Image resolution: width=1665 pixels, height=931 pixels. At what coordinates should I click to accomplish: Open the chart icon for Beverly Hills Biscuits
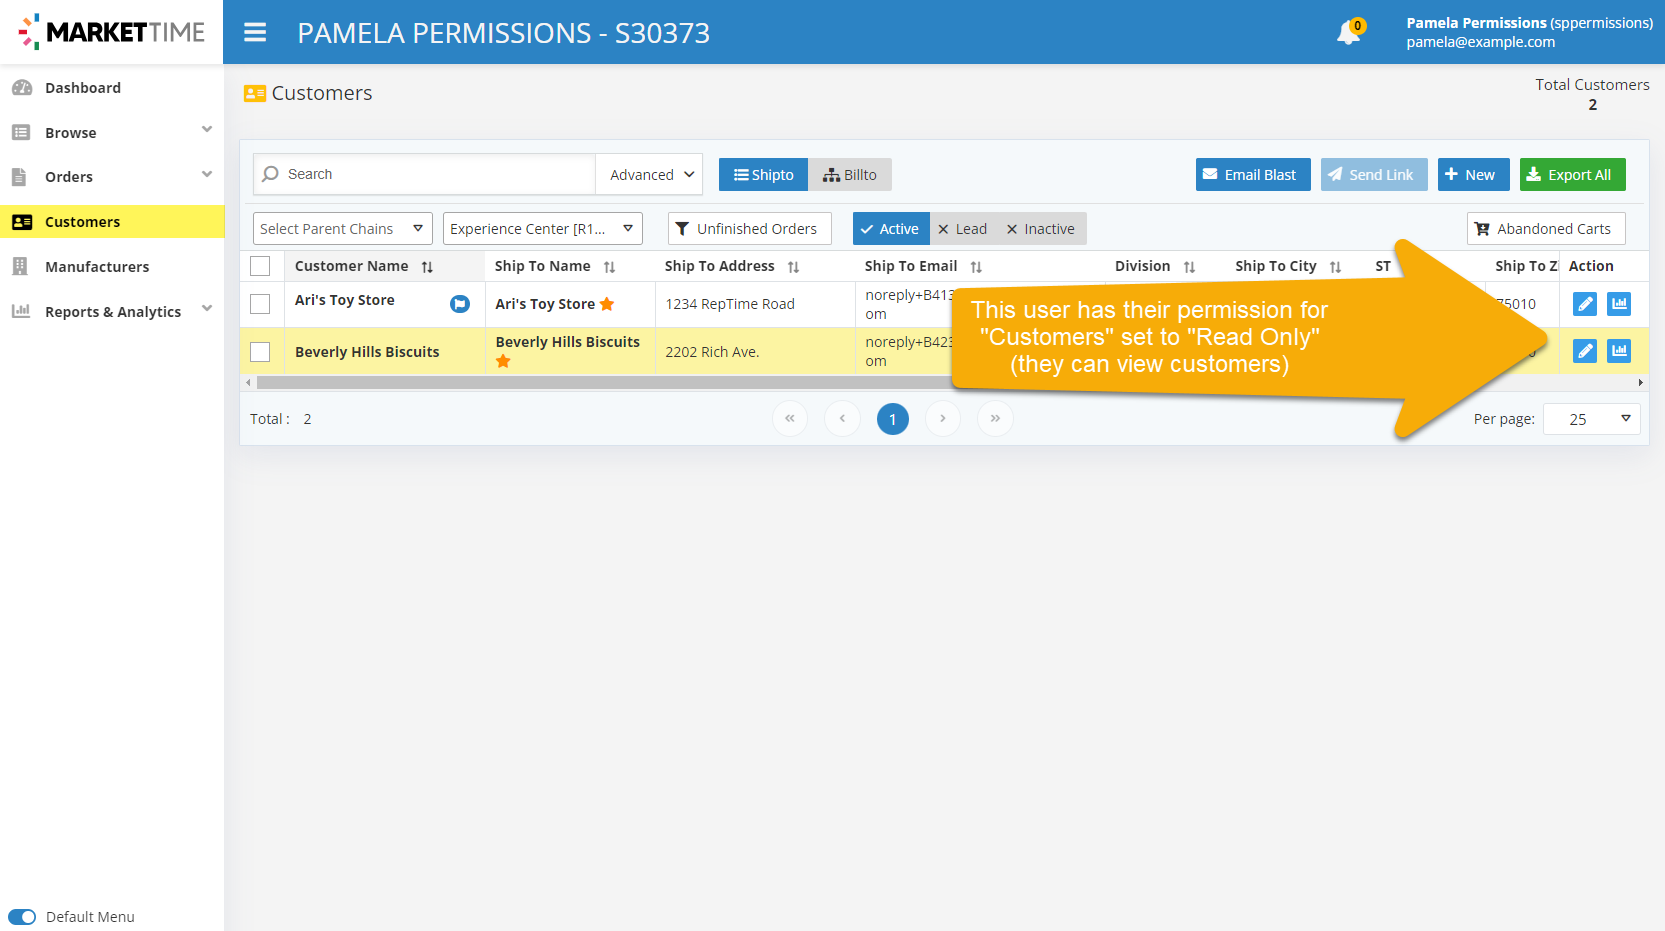click(x=1618, y=351)
